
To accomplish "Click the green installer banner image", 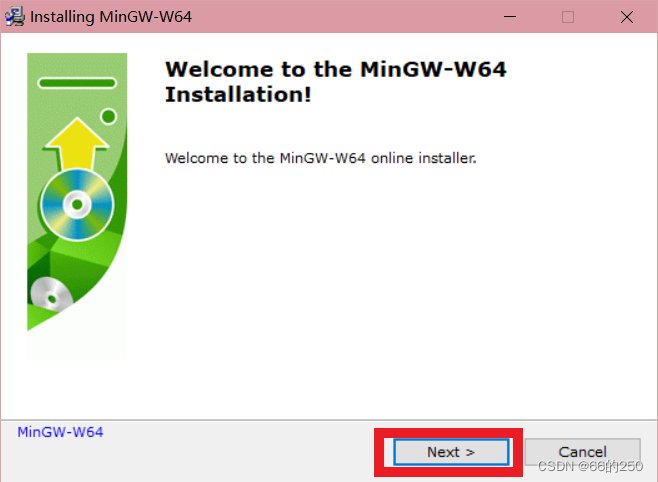I will 77,206.
